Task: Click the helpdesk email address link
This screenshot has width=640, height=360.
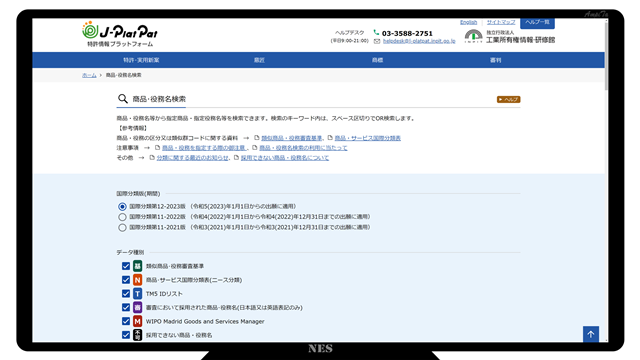Action: pos(419,41)
